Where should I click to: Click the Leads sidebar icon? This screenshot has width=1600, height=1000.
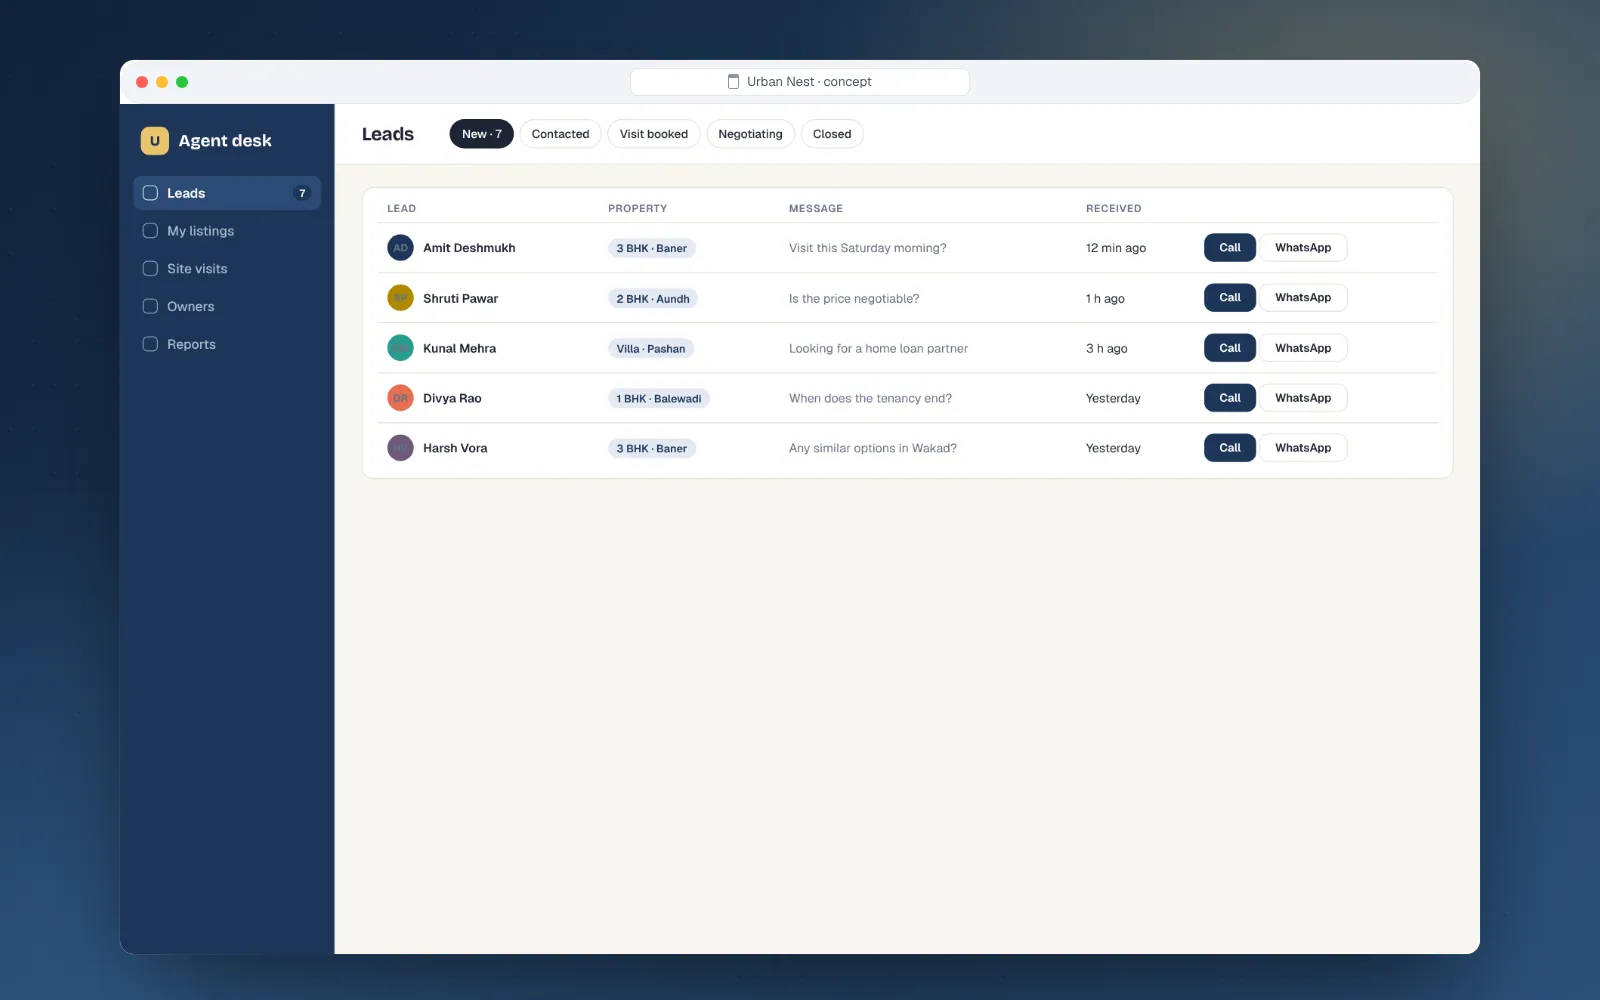pyautogui.click(x=150, y=193)
